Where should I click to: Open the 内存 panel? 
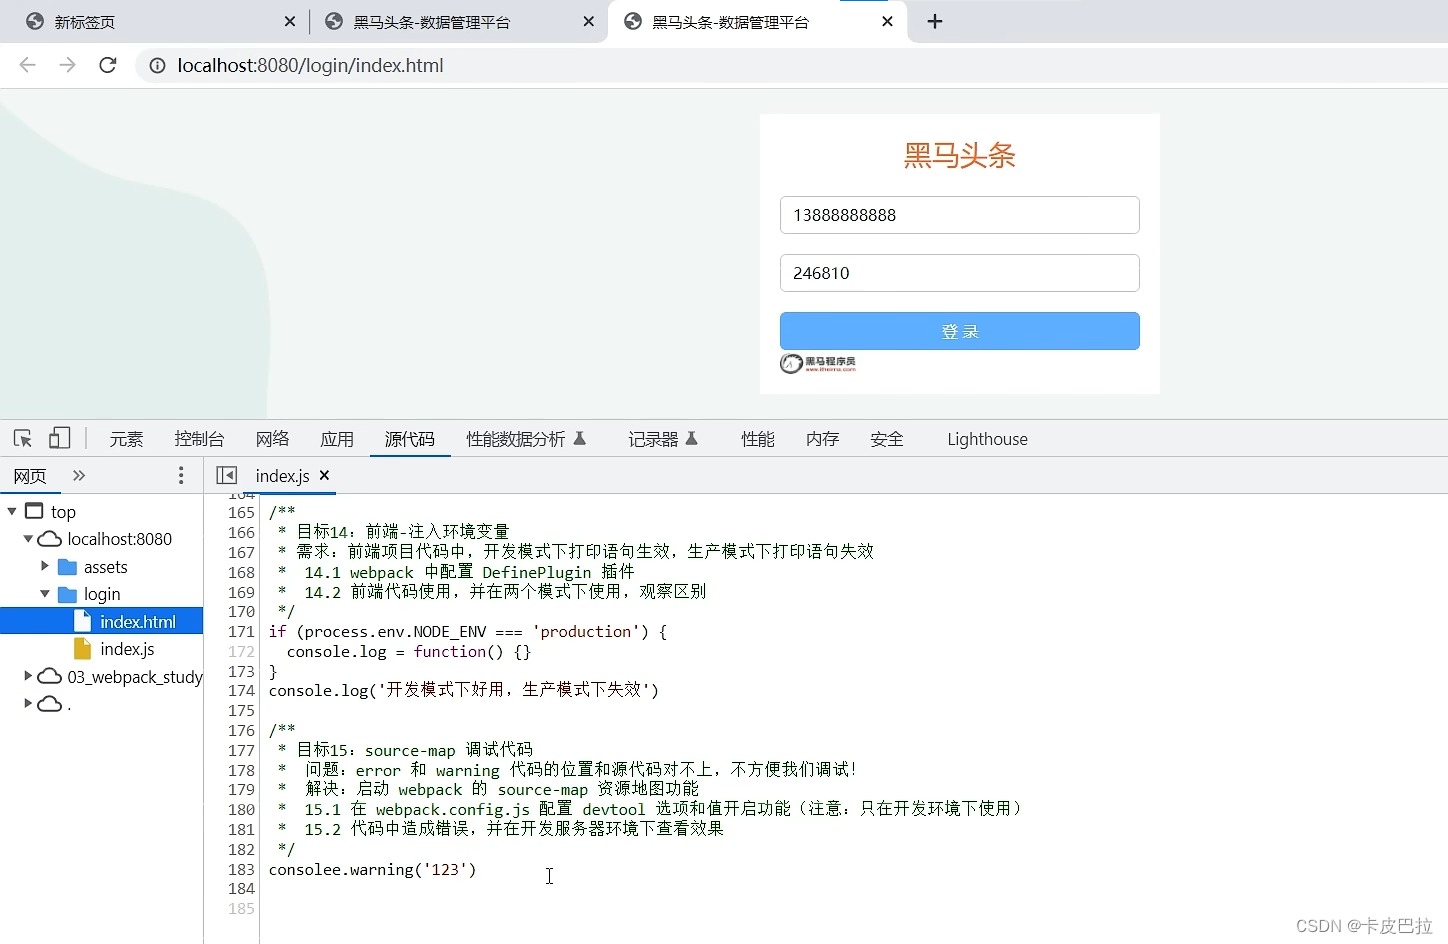pyautogui.click(x=822, y=438)
